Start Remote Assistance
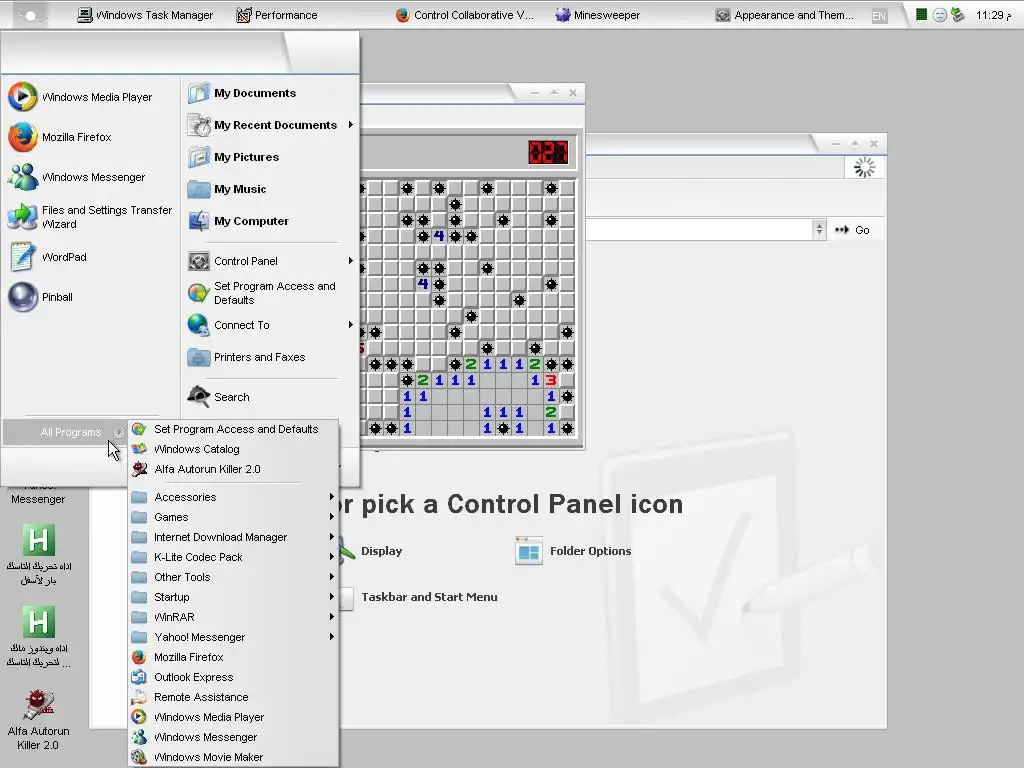 [x=190, y=697]
